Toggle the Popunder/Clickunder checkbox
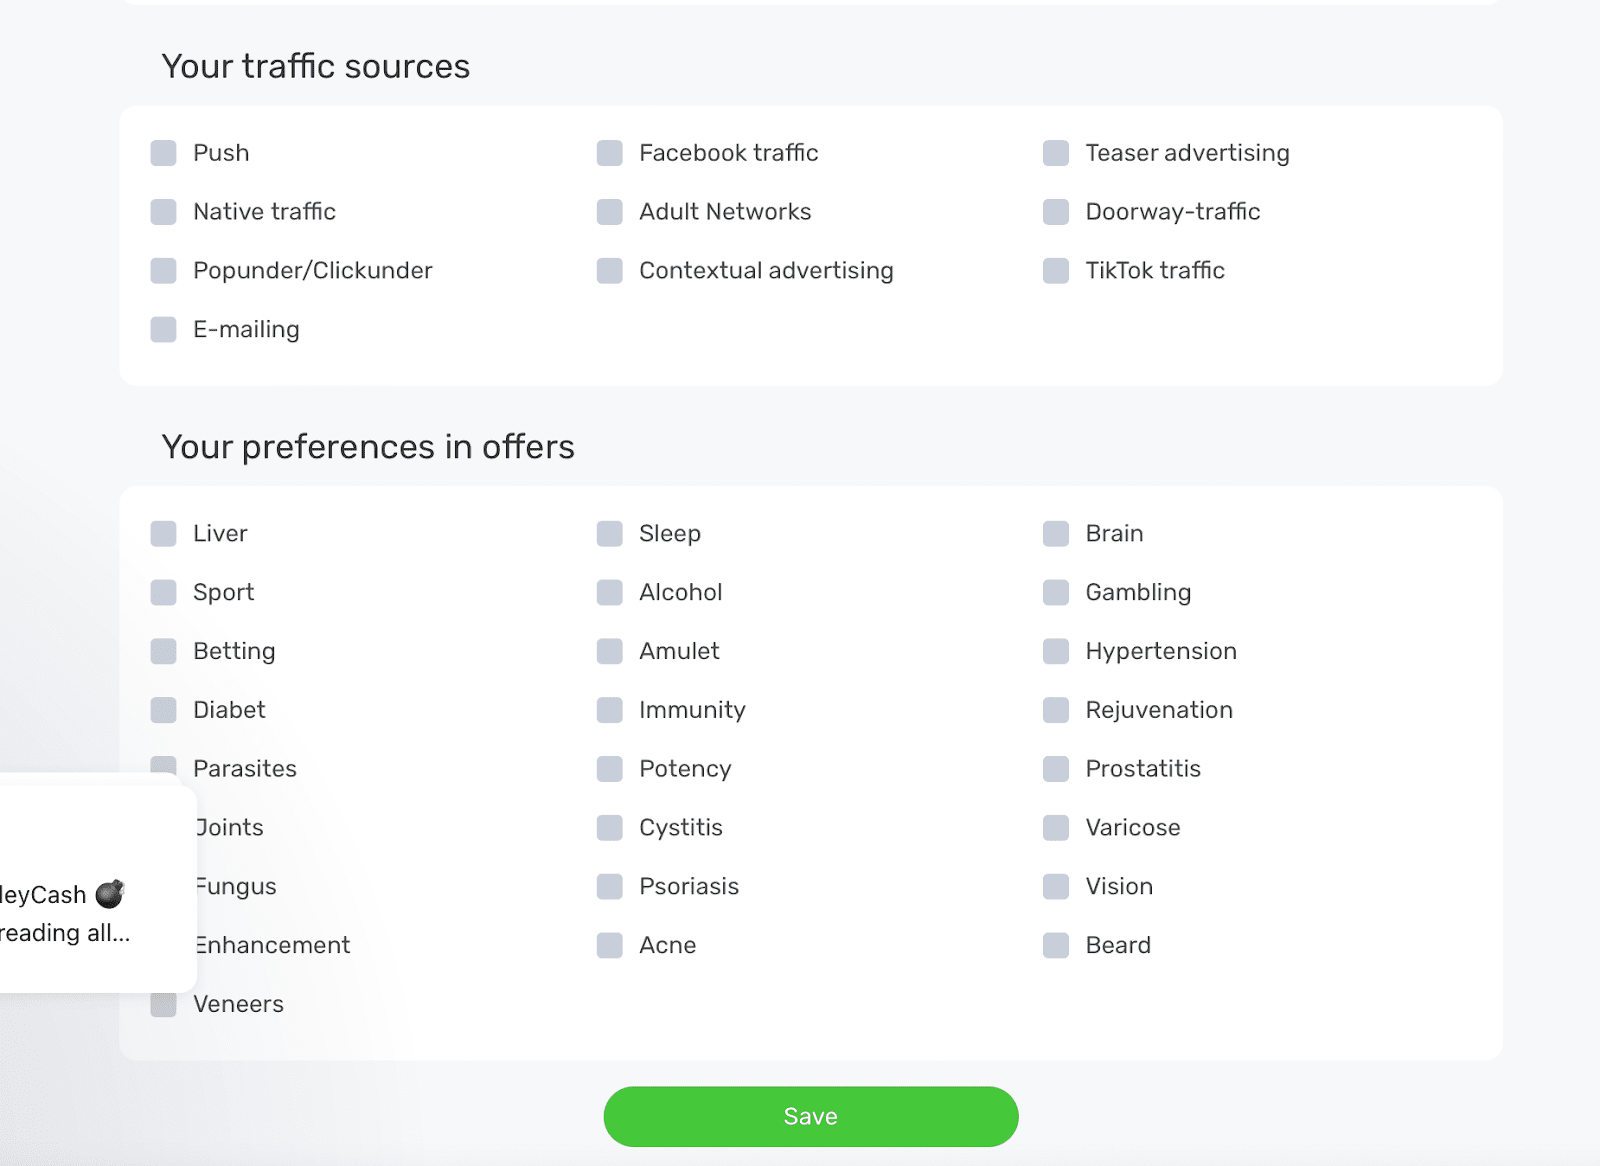 [x=163, y=271]
